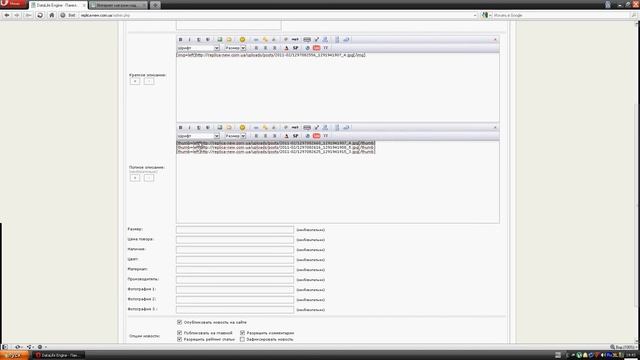This screenshot has width=640, height=360.
Task: Click SP spoiler icon in full description toolbar
Action: [296, 136]
